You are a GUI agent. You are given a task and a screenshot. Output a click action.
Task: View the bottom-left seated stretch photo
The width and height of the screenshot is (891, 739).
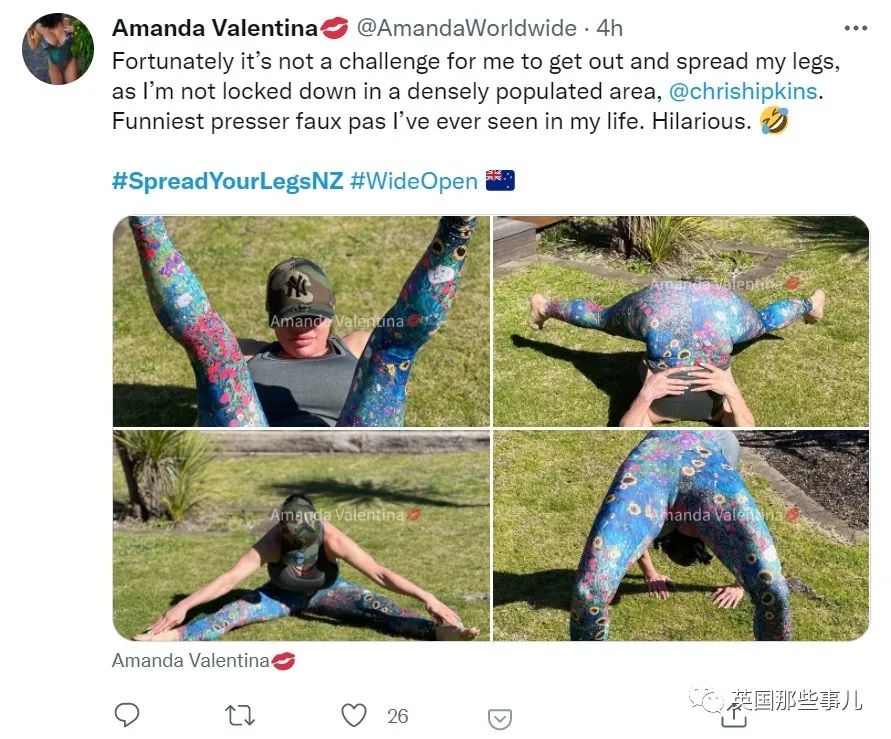[x=301, y=536]
